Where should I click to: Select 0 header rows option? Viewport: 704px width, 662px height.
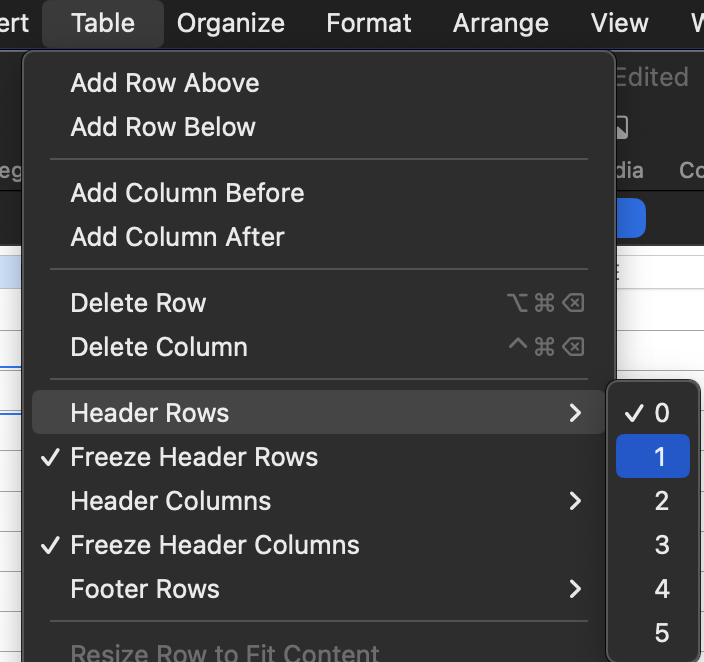[661, 413]
